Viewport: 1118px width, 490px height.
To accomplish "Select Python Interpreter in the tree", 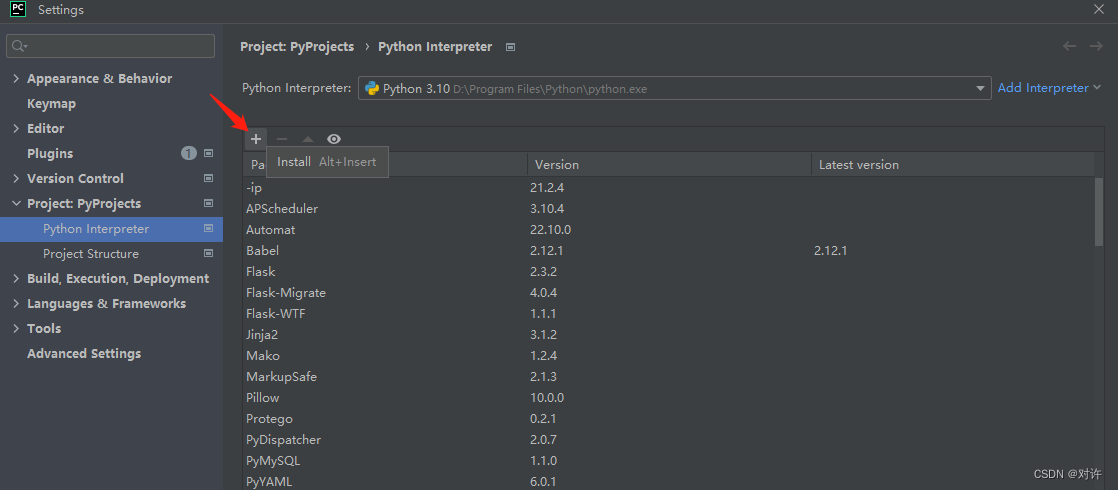I will (x=111, y=229).
